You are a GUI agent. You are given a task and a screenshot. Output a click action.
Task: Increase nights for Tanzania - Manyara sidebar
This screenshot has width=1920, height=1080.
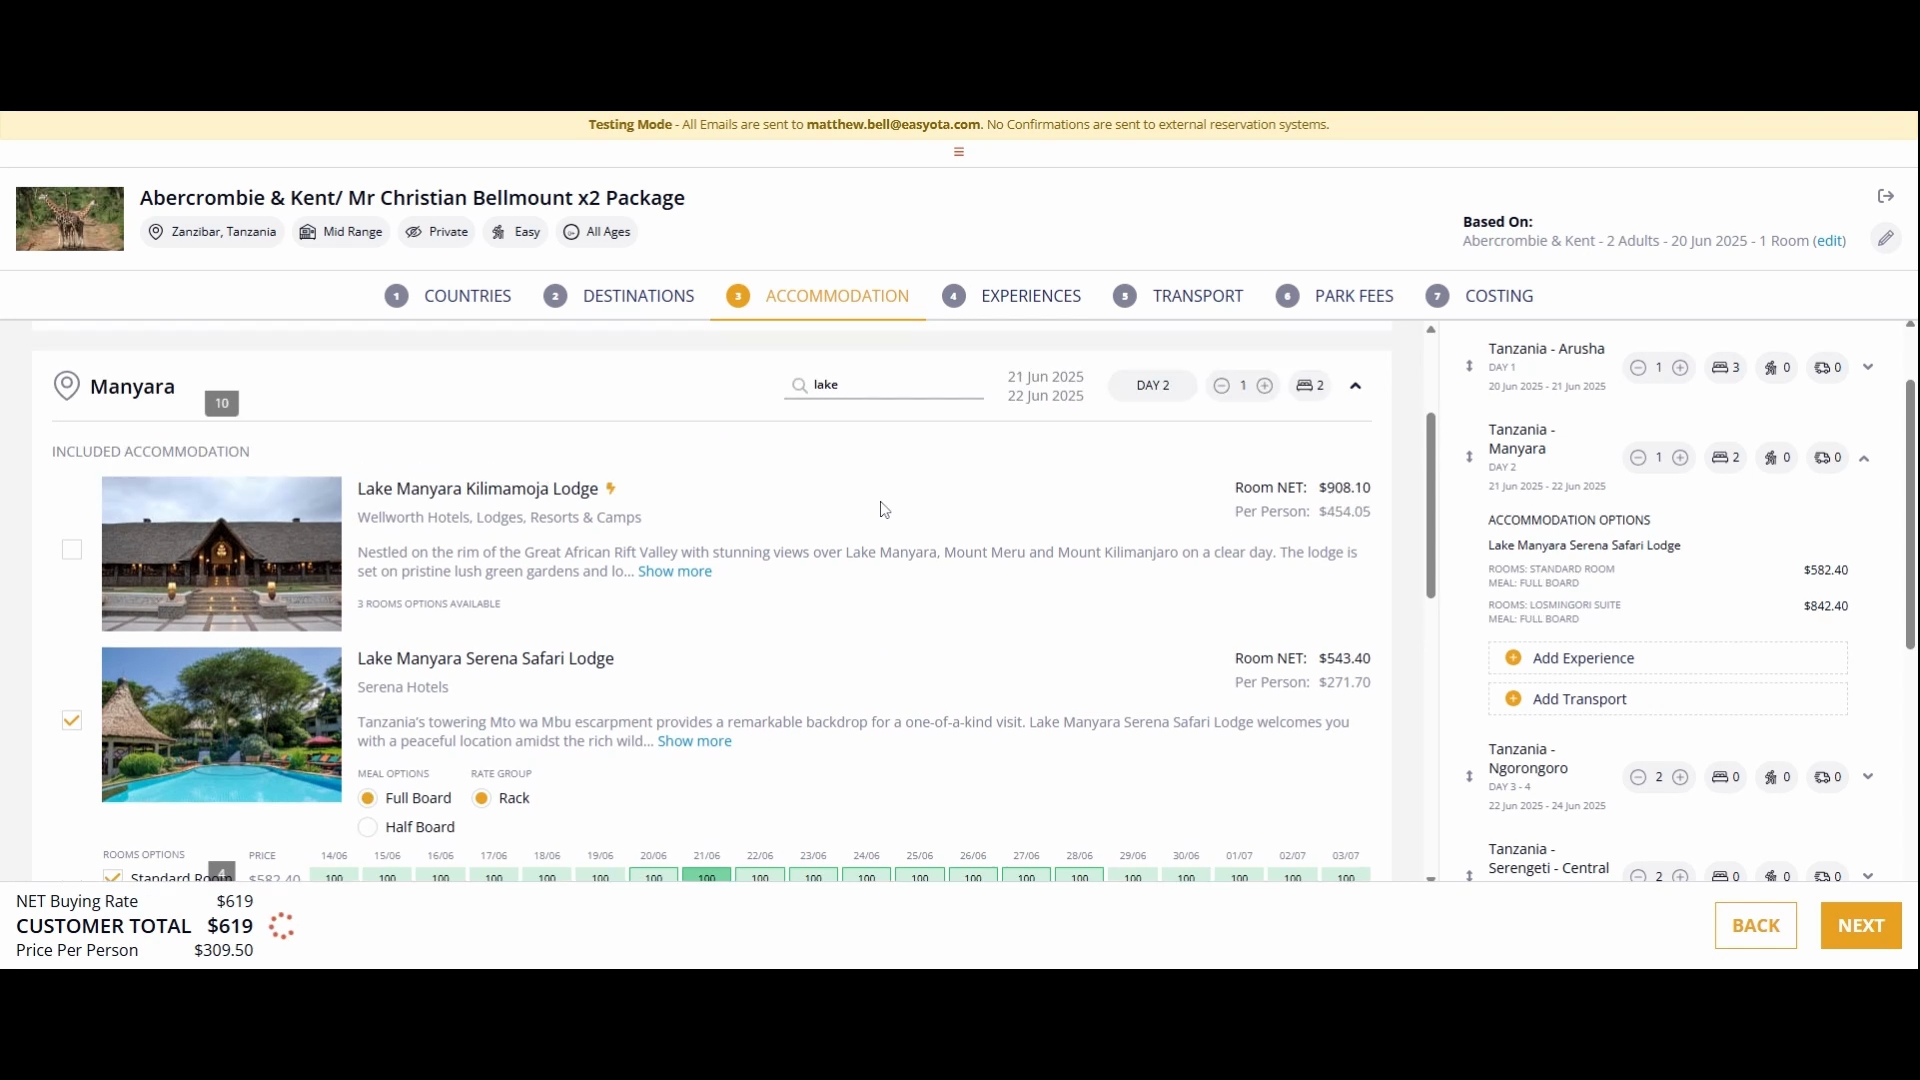(x=1681, y=458)
